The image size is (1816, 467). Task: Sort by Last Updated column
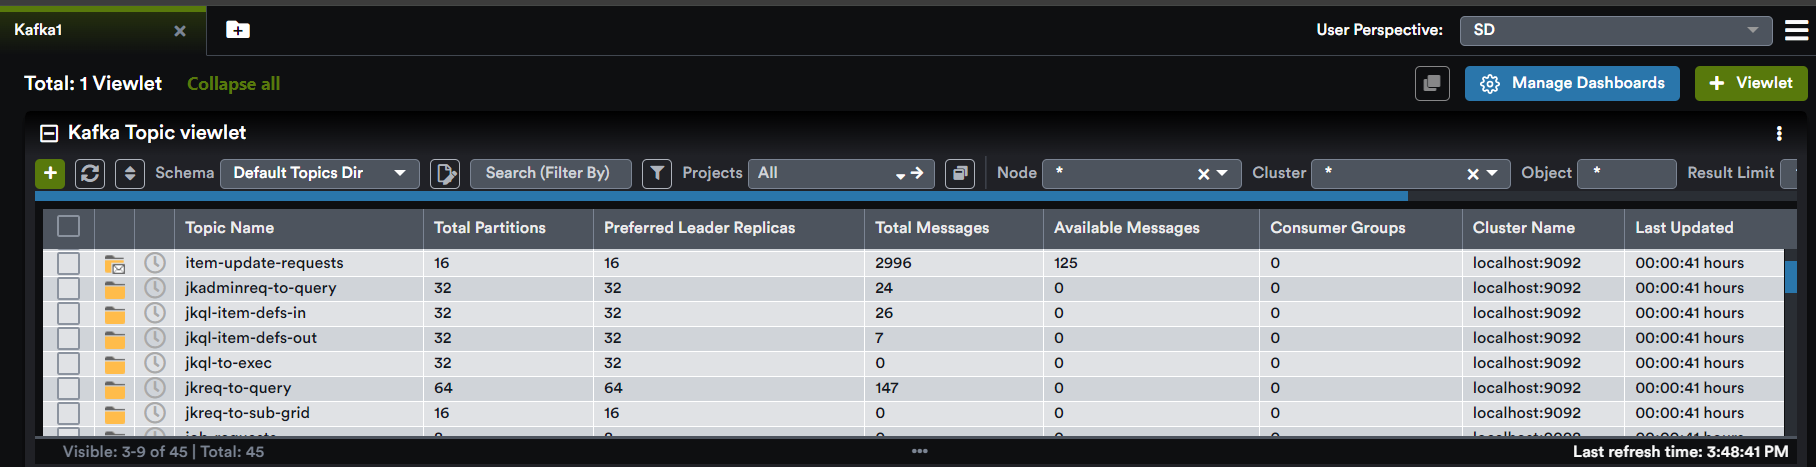point(1684,228)
